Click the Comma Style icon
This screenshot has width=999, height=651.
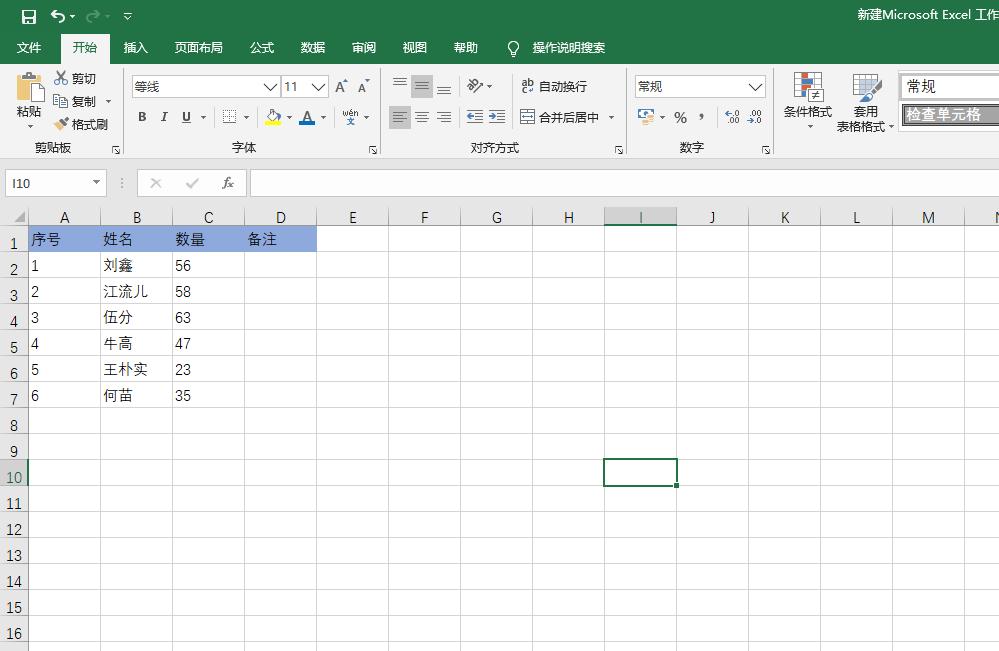coord(701,117)
